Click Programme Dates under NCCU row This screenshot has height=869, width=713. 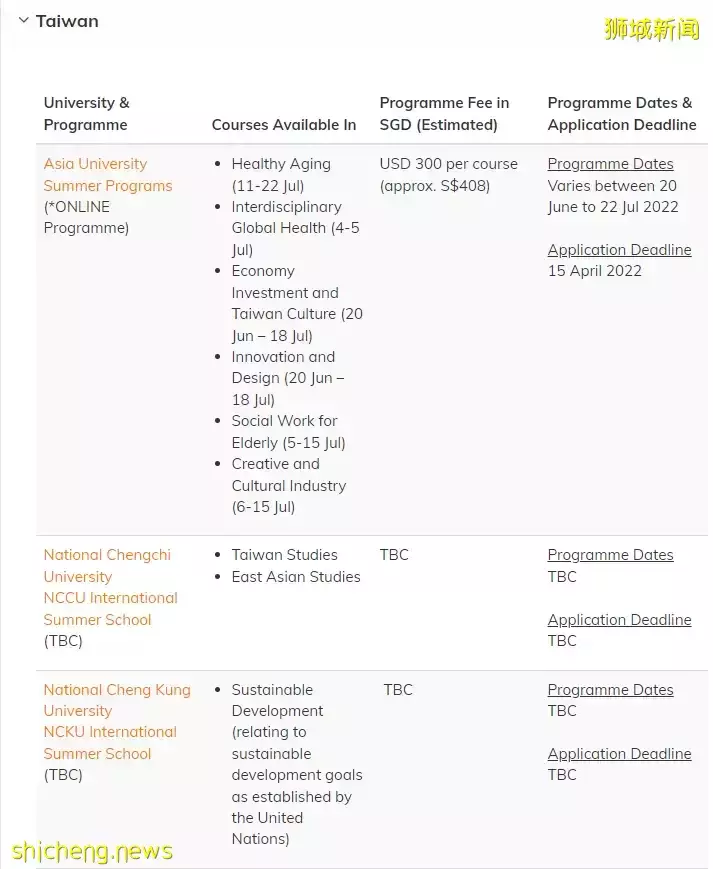click(x=610, y=555)
